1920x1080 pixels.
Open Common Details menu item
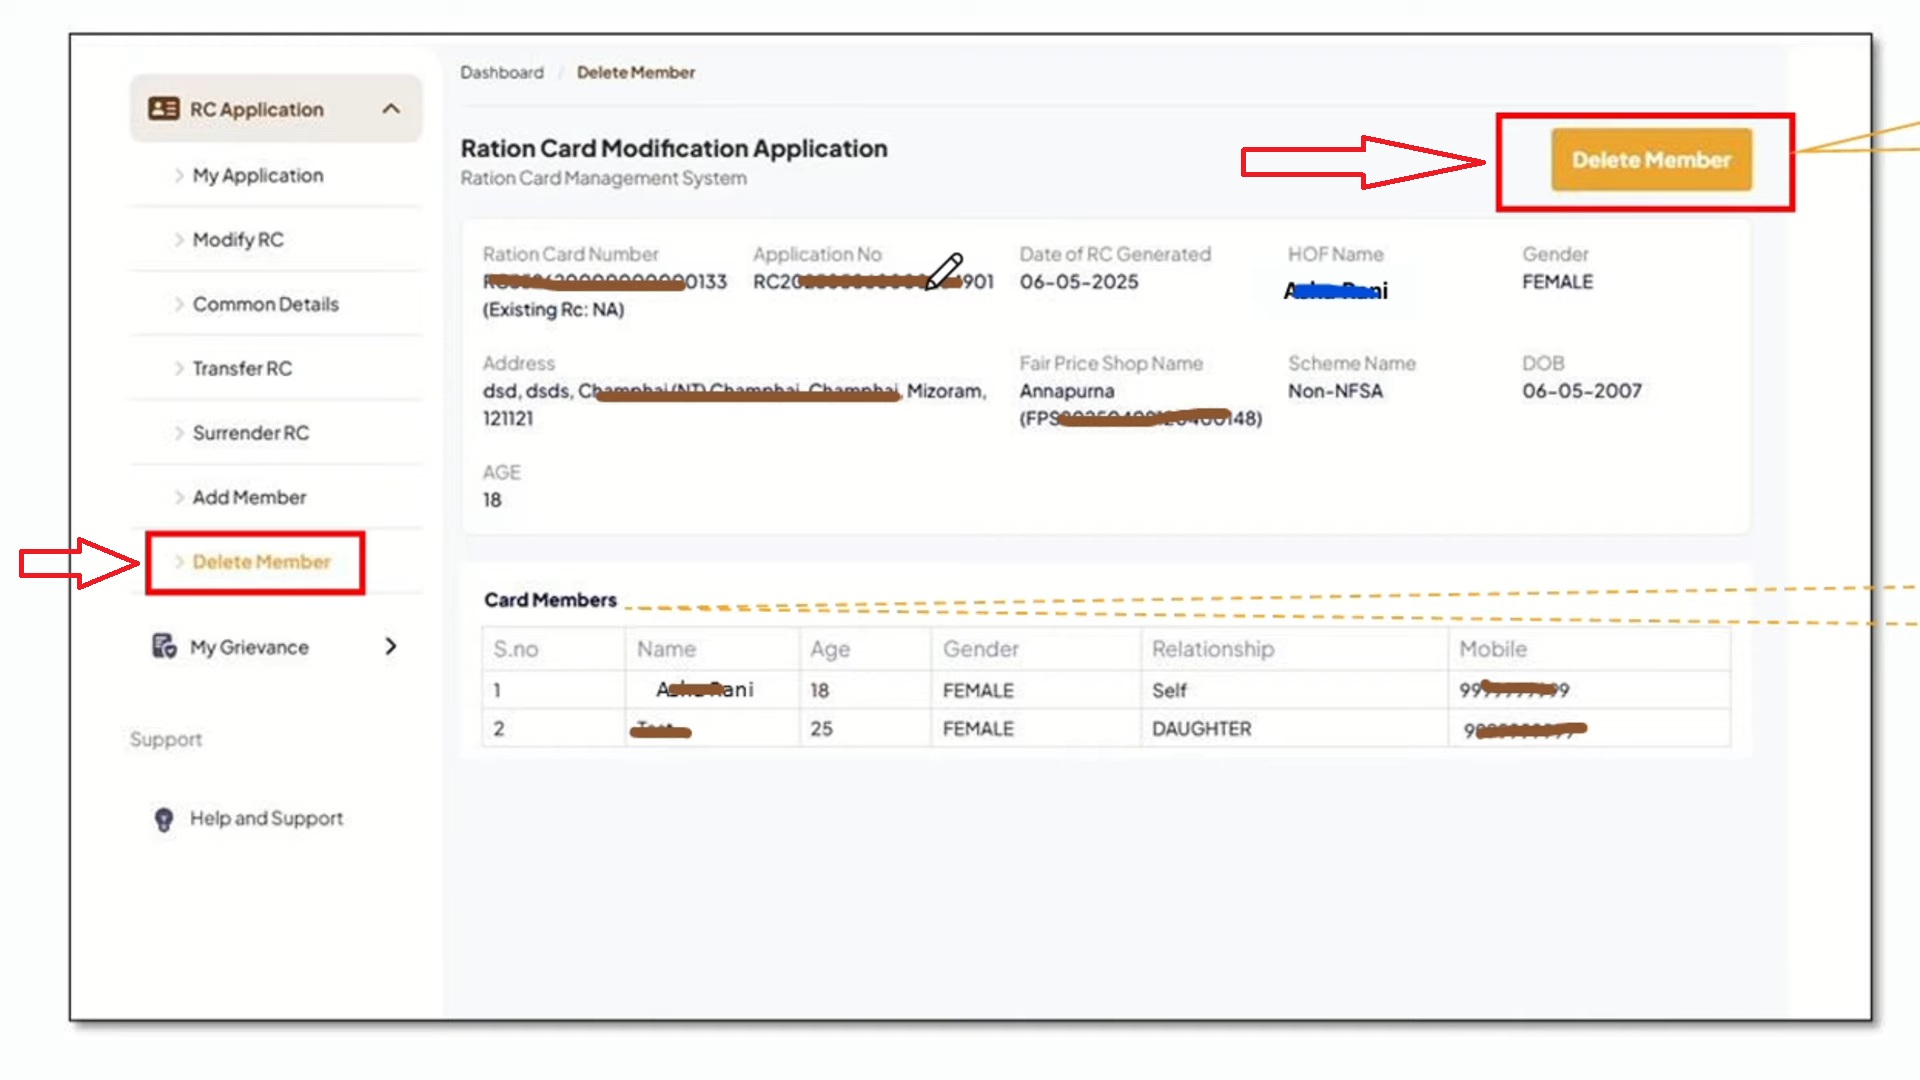pos(266,304)
